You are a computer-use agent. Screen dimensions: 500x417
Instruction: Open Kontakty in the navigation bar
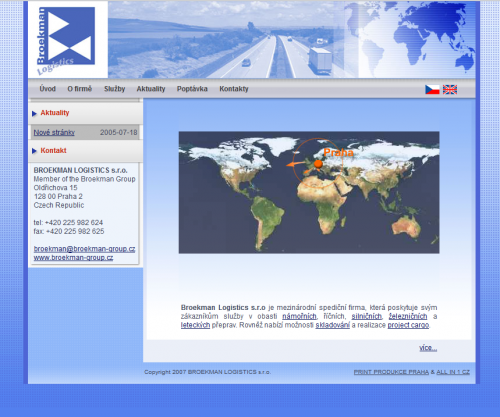[x=234, y=89]
